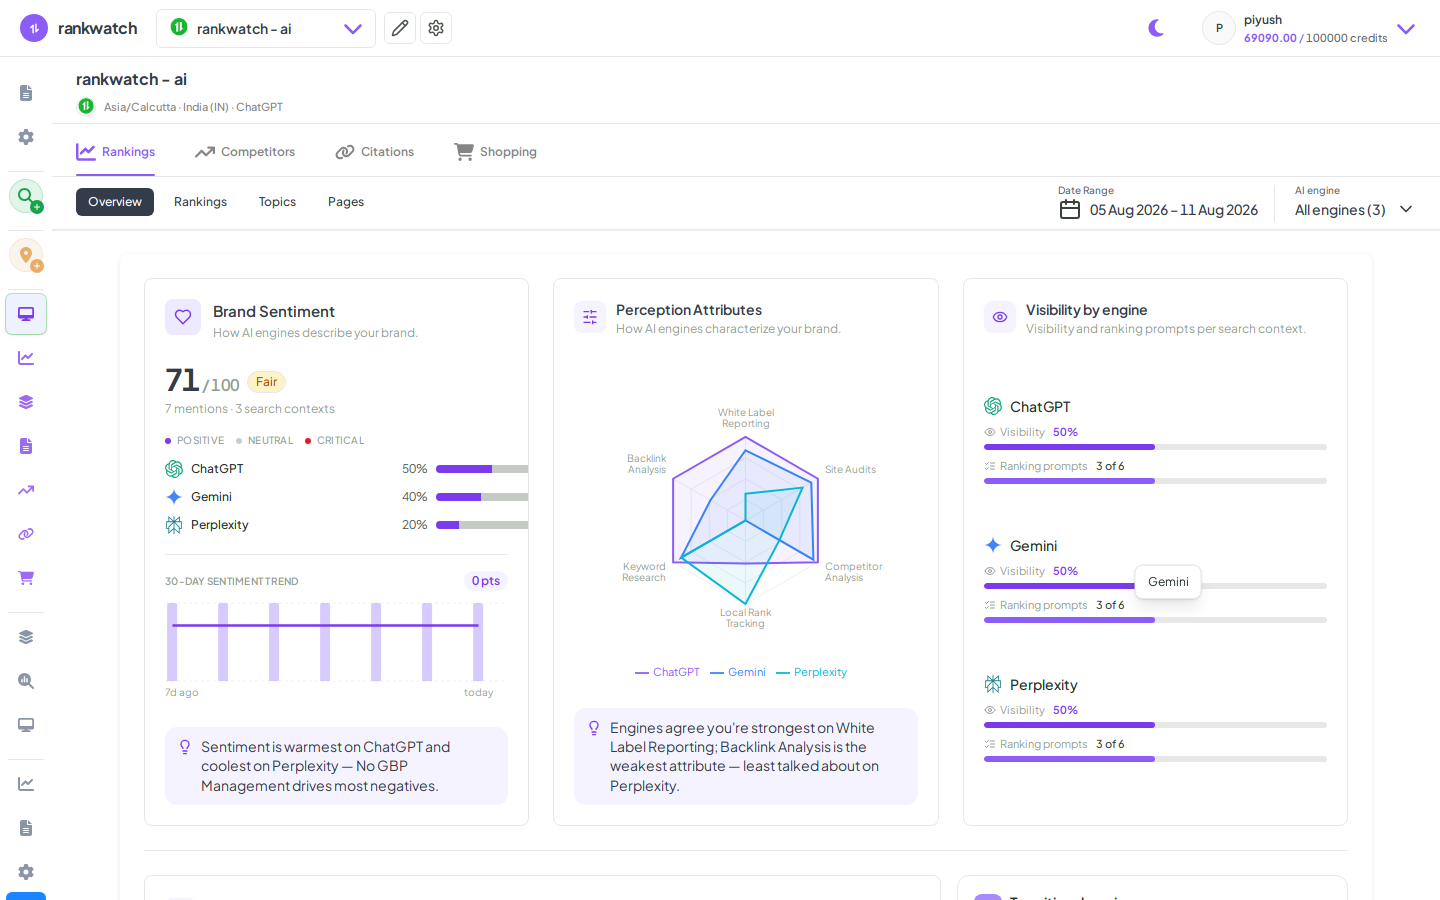Click the POSITIVE sentiment legend item
Image resolution: width=1440 pixels, height=900 pixels.
(195, 441)
